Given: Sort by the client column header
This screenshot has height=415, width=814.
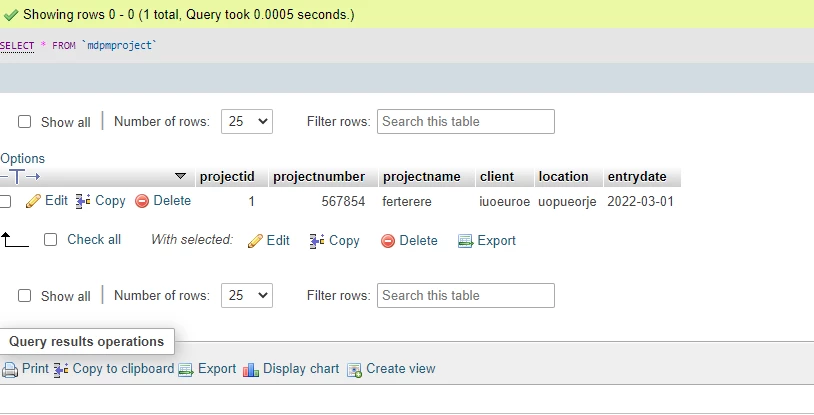Looking at the screenshot, I should click(497, 177).
